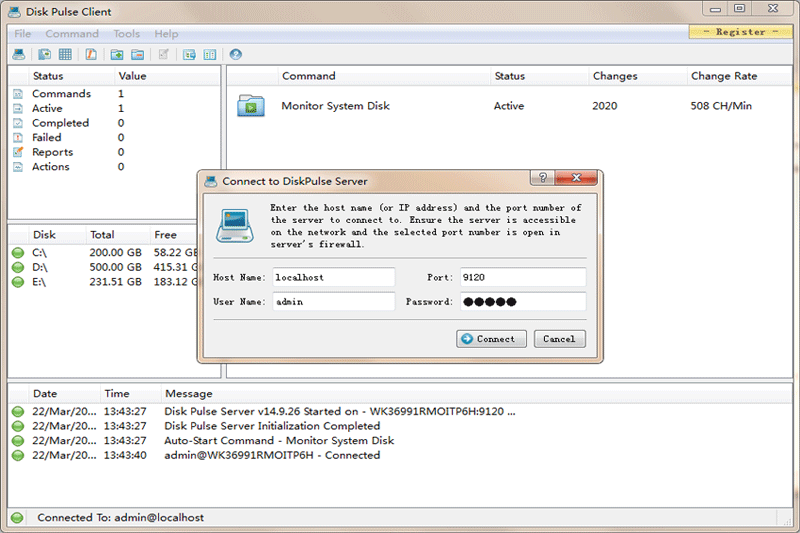
Task: Focus the Port input field
Action: click(523, 277)
